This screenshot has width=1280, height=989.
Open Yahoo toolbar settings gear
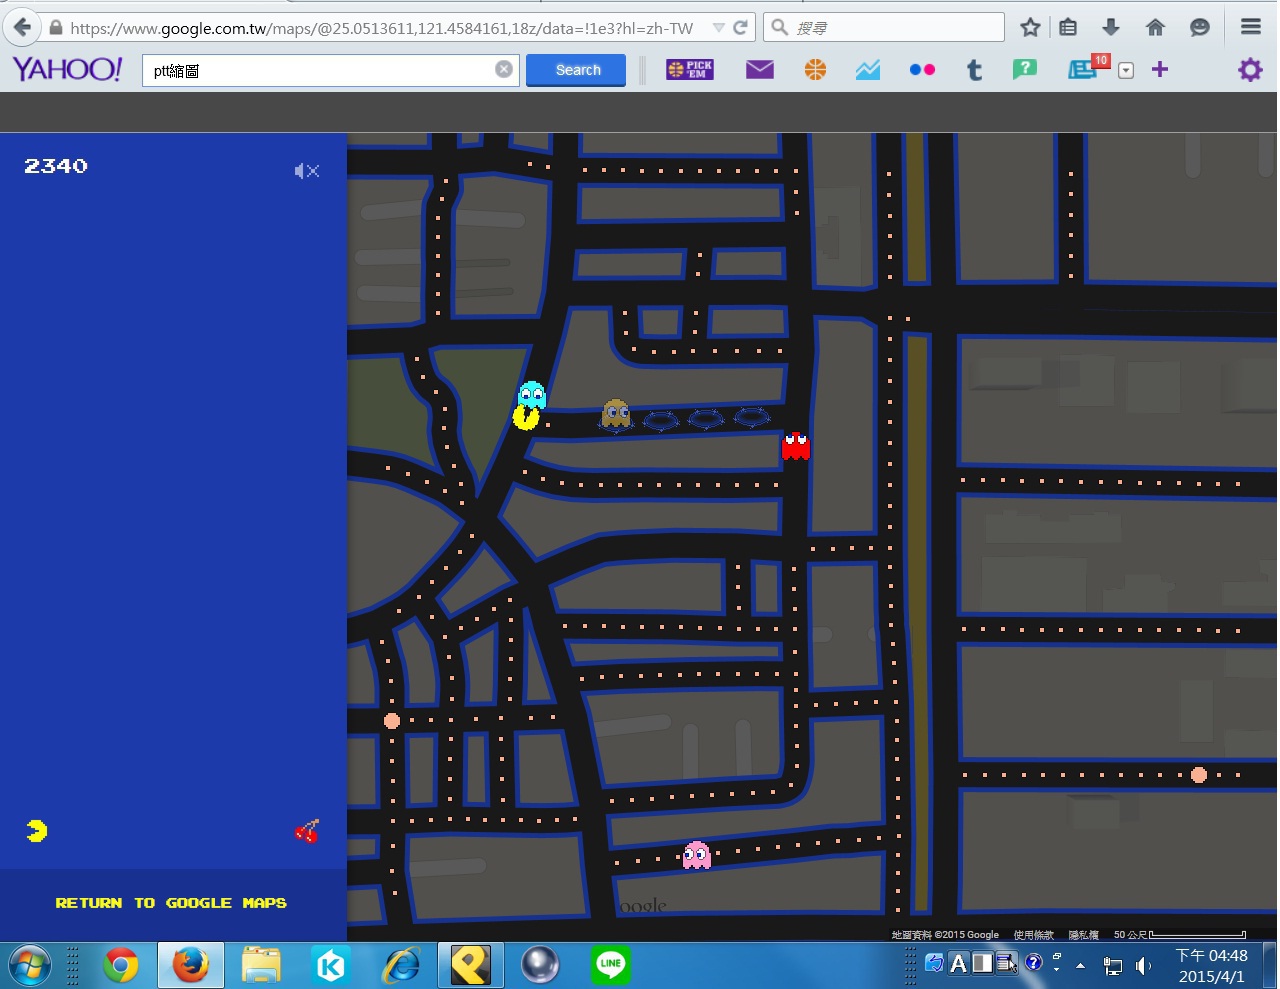(x=1250, y=69)
